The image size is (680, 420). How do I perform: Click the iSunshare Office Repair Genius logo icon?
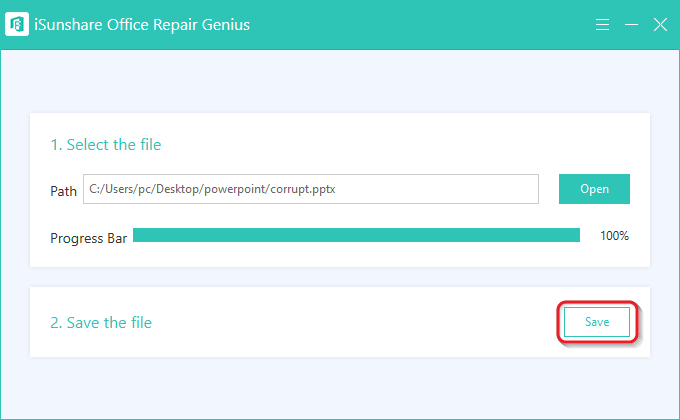pos(17,24)
